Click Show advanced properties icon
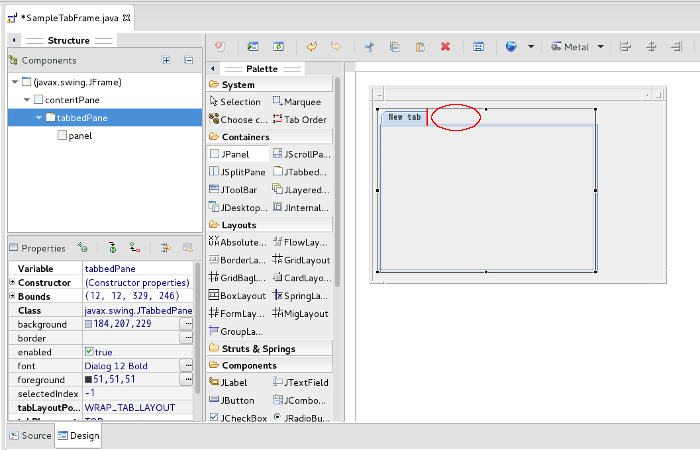This screenshot has width=700, height=450. (x=166, y=248)
